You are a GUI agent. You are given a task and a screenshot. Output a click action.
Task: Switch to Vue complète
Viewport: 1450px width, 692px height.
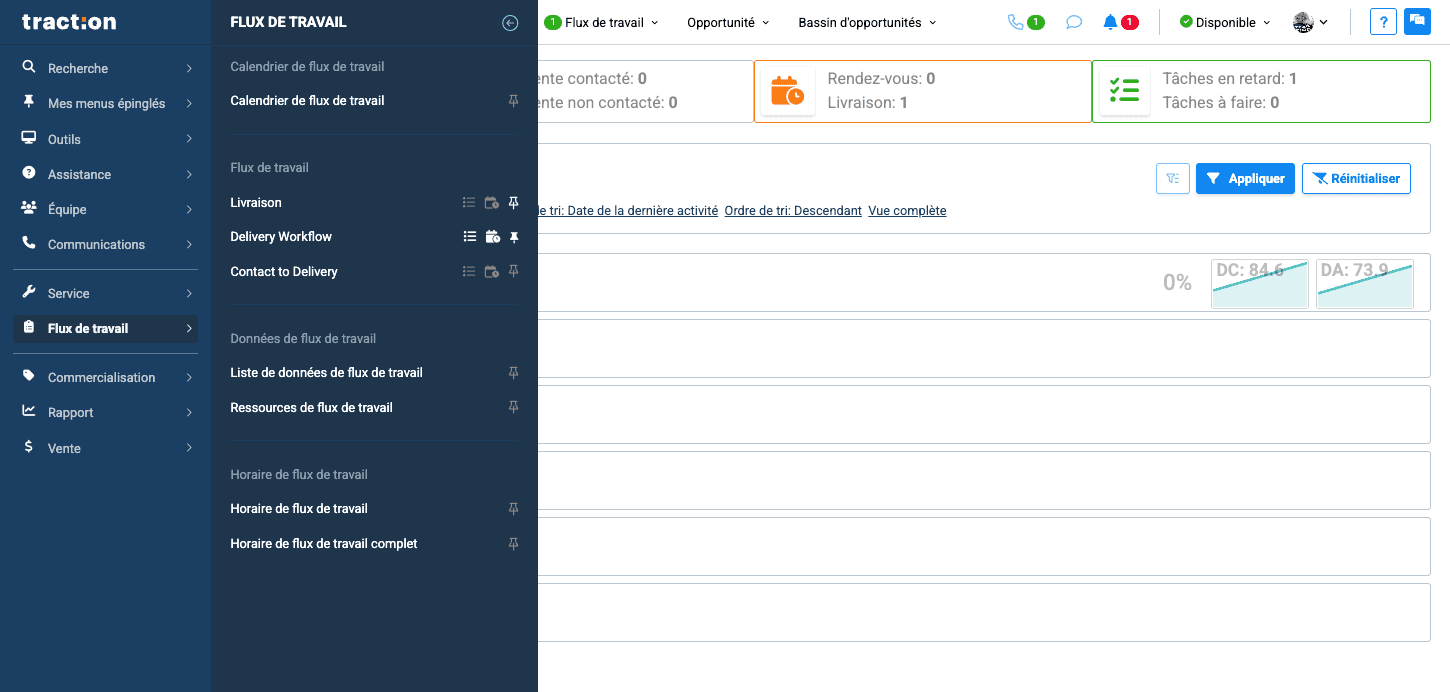(907, 211)
